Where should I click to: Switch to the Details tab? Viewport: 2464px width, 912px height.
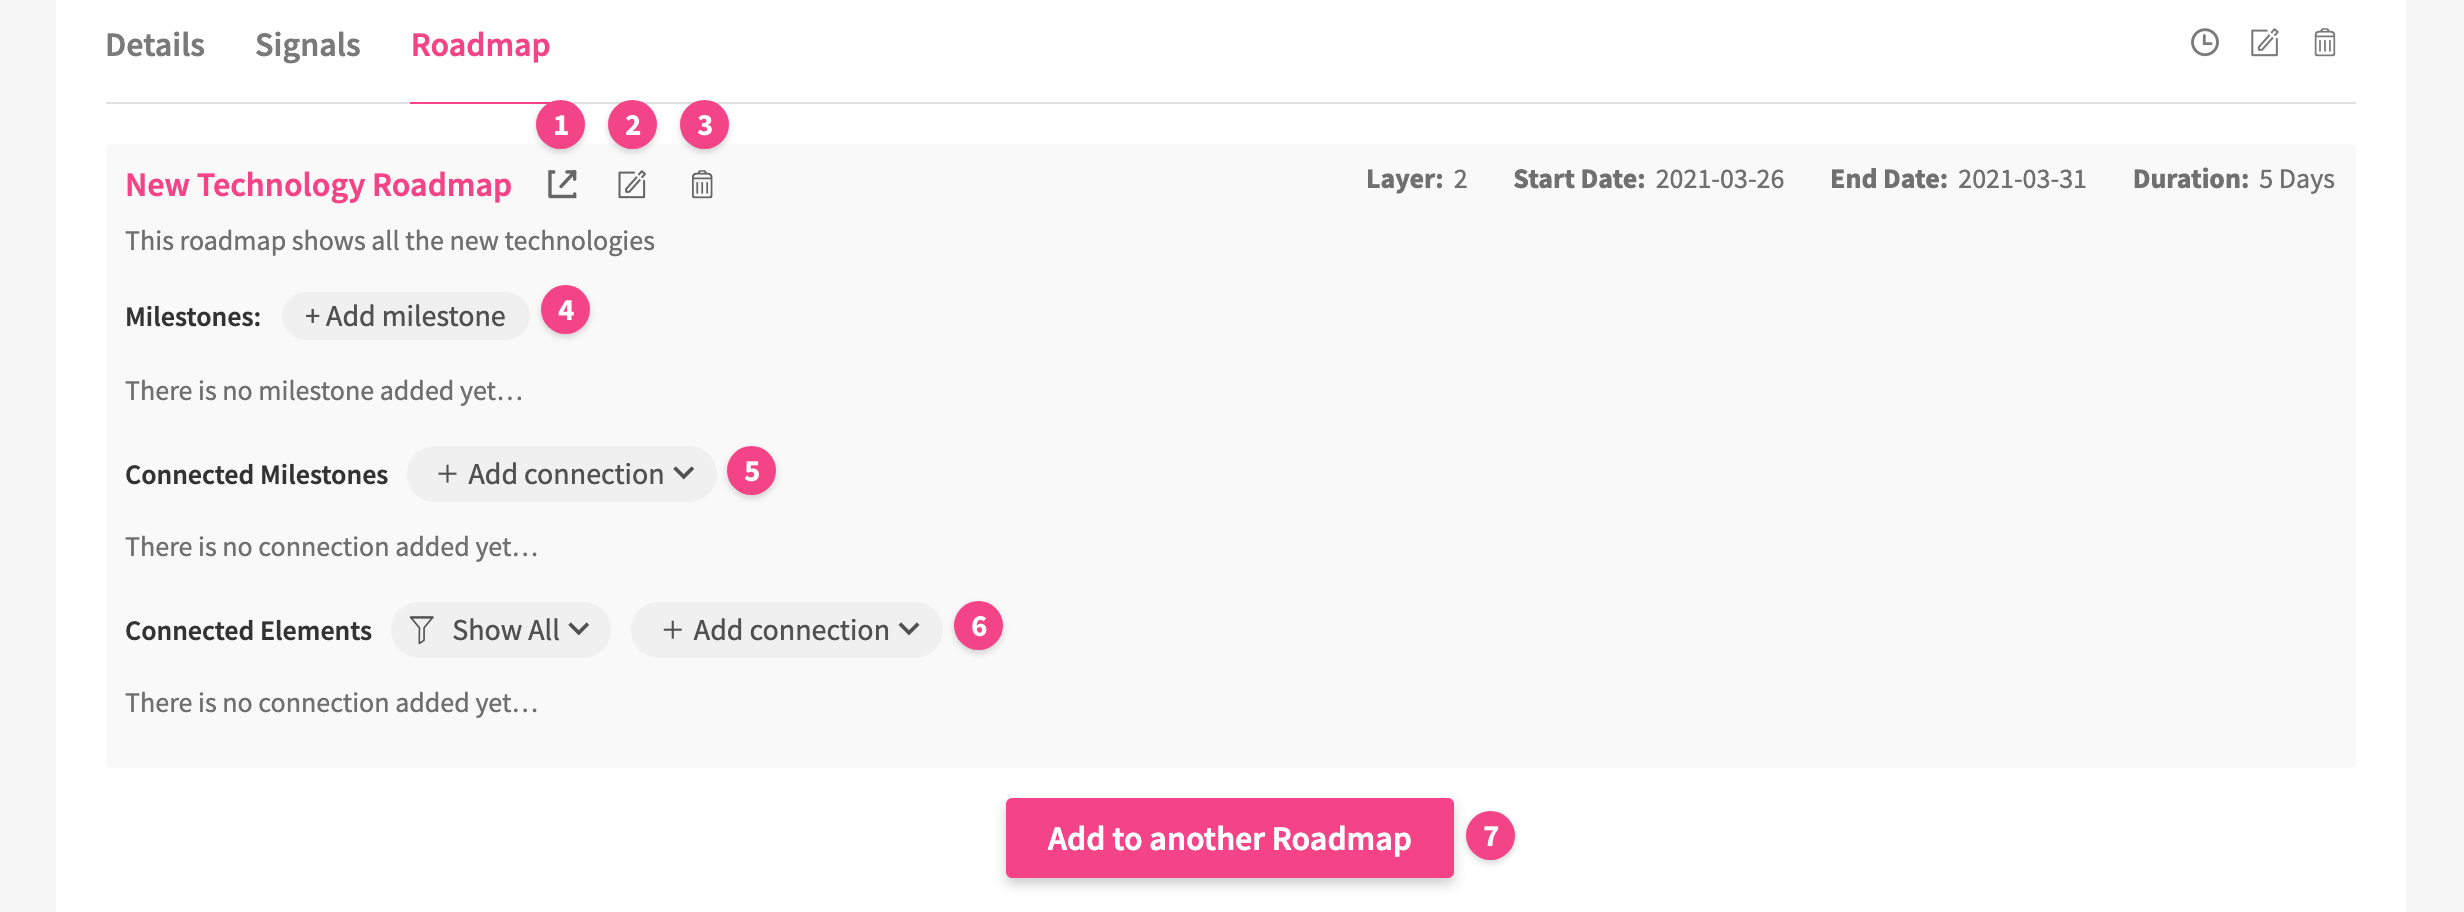pos(155,45)
